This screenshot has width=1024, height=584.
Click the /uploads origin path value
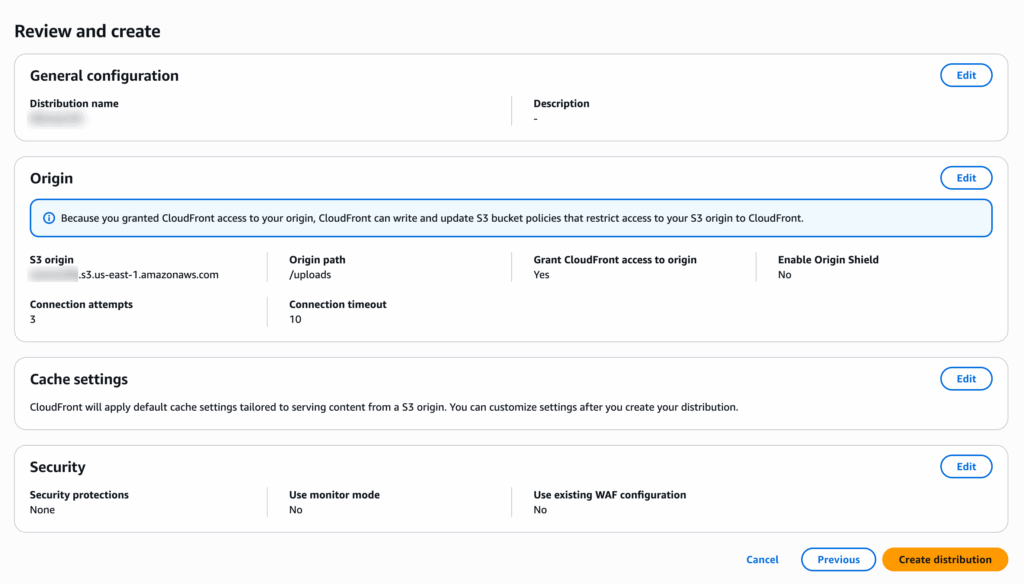pyautogui.click(x=310, y=274)
